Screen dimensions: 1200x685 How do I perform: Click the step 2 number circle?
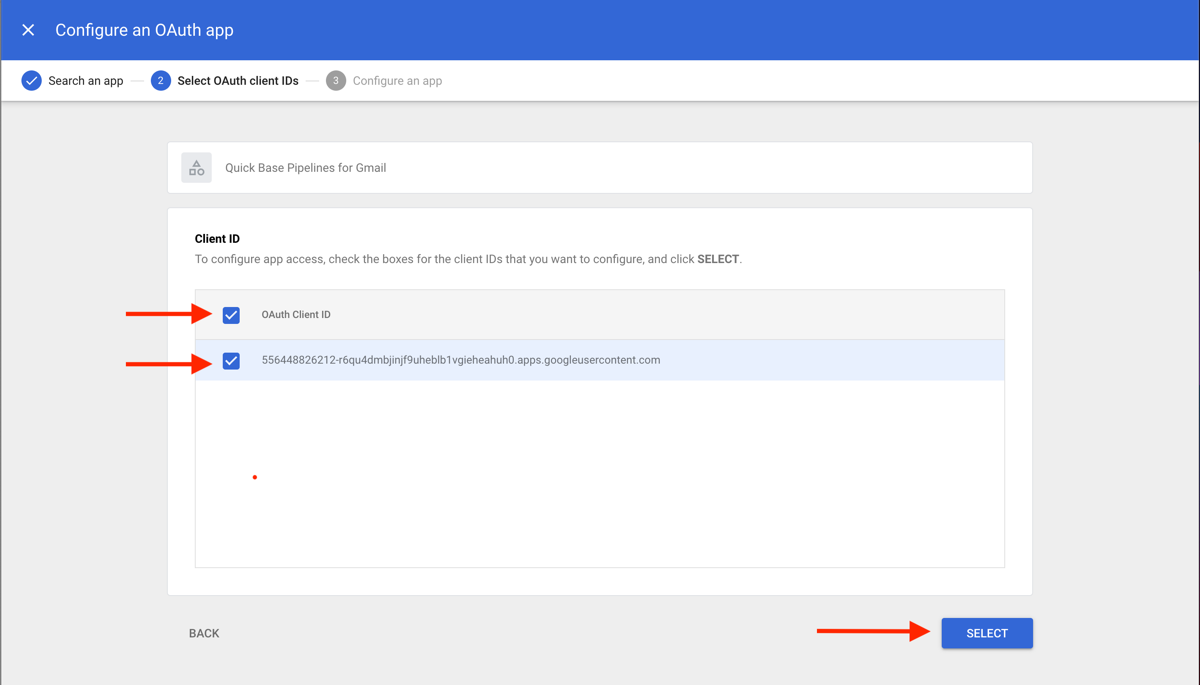point(161,81)
